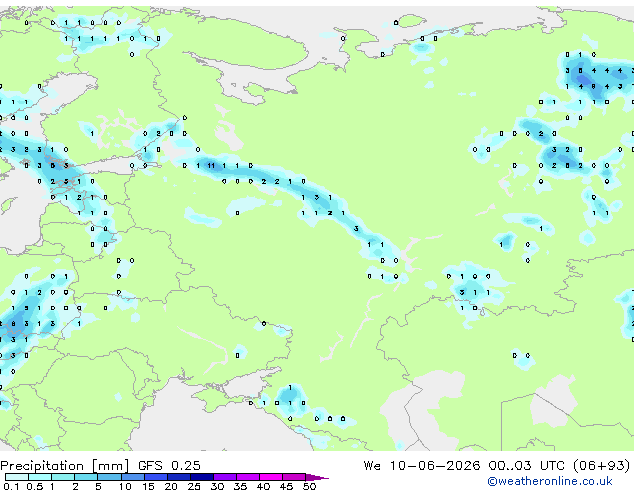Pick the 1–2 mm legend swatch

click(63, 477)
